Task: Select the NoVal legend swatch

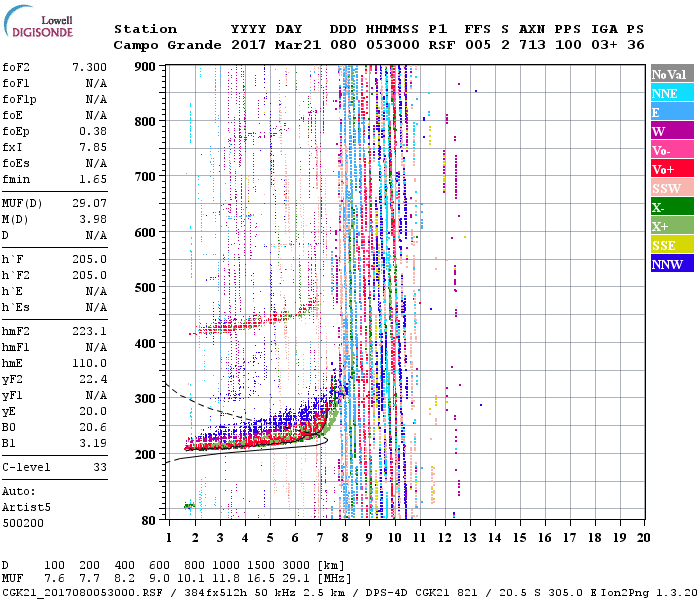Action: (672, 74)
